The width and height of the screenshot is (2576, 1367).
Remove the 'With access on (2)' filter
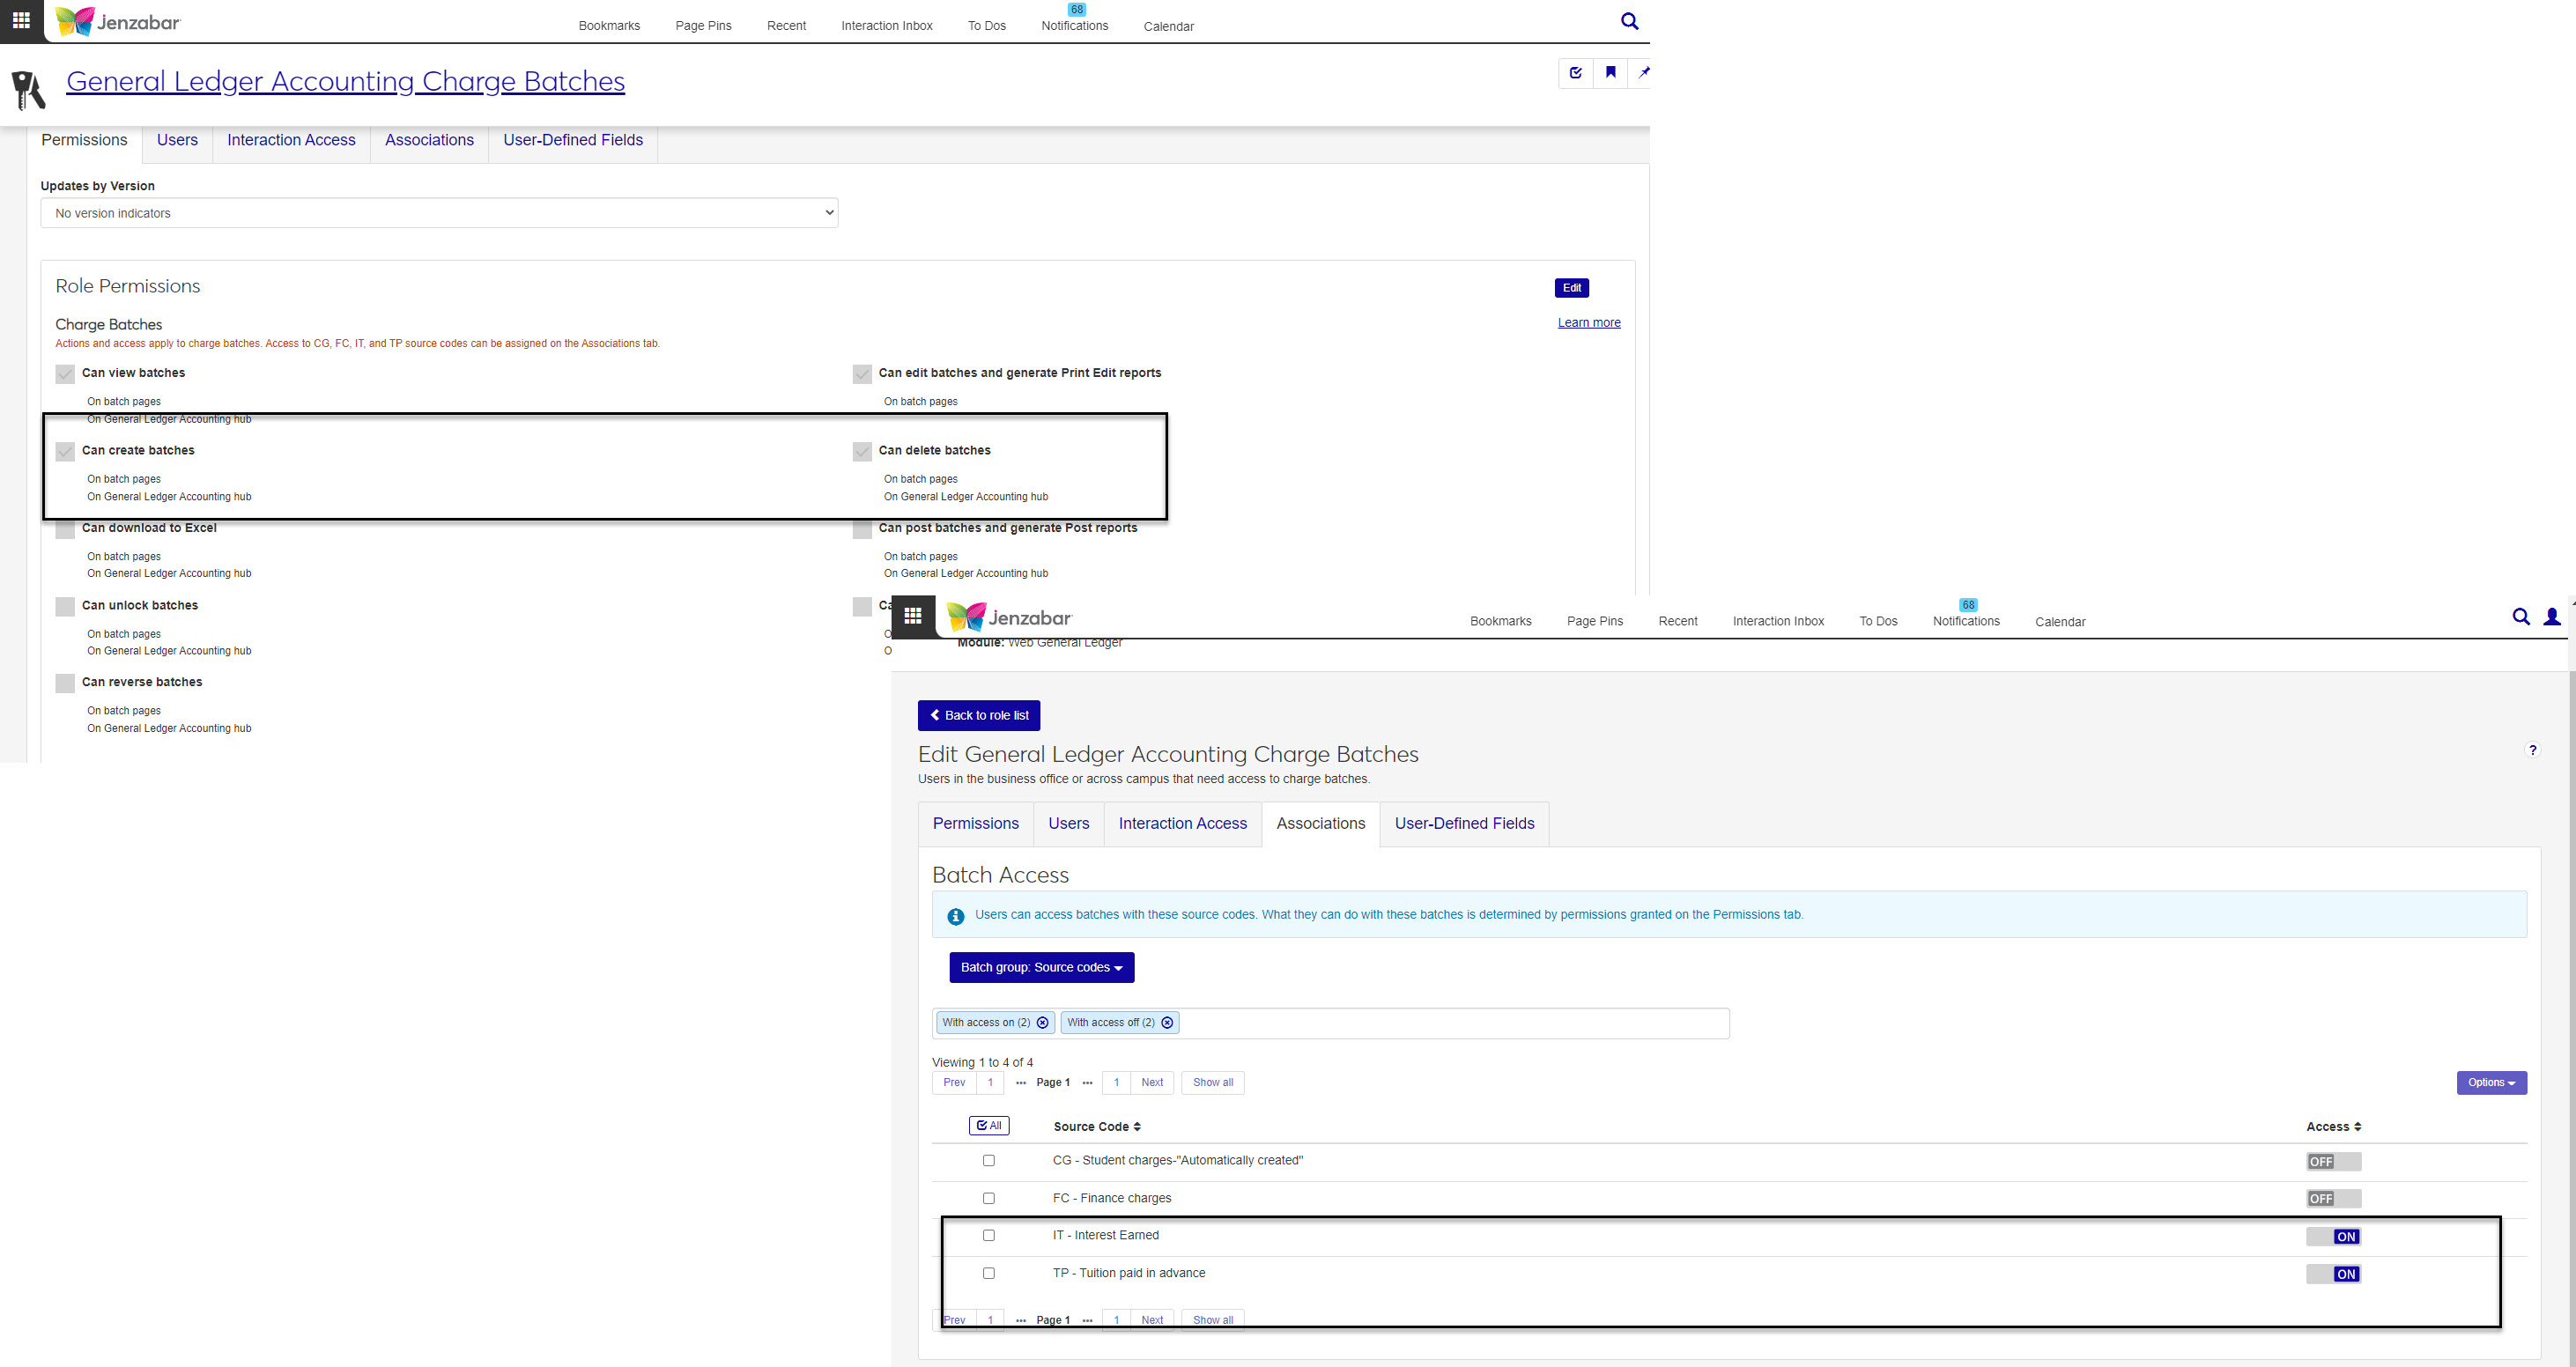pos(1043,1022)
